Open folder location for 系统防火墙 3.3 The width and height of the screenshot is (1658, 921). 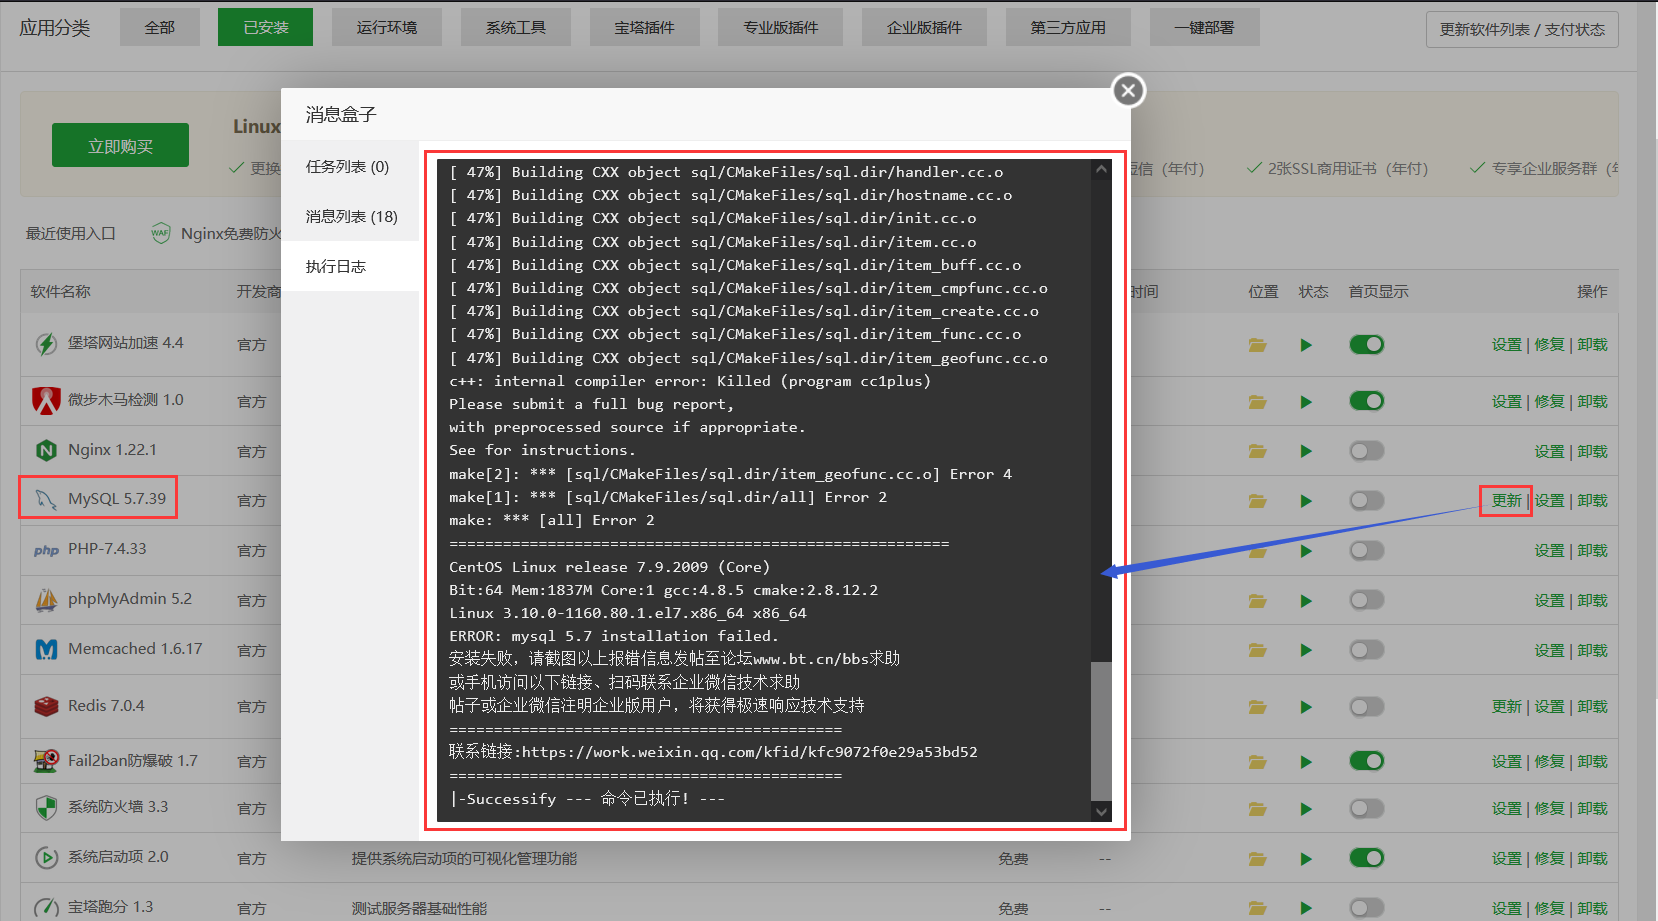(x=1258, y=809)
